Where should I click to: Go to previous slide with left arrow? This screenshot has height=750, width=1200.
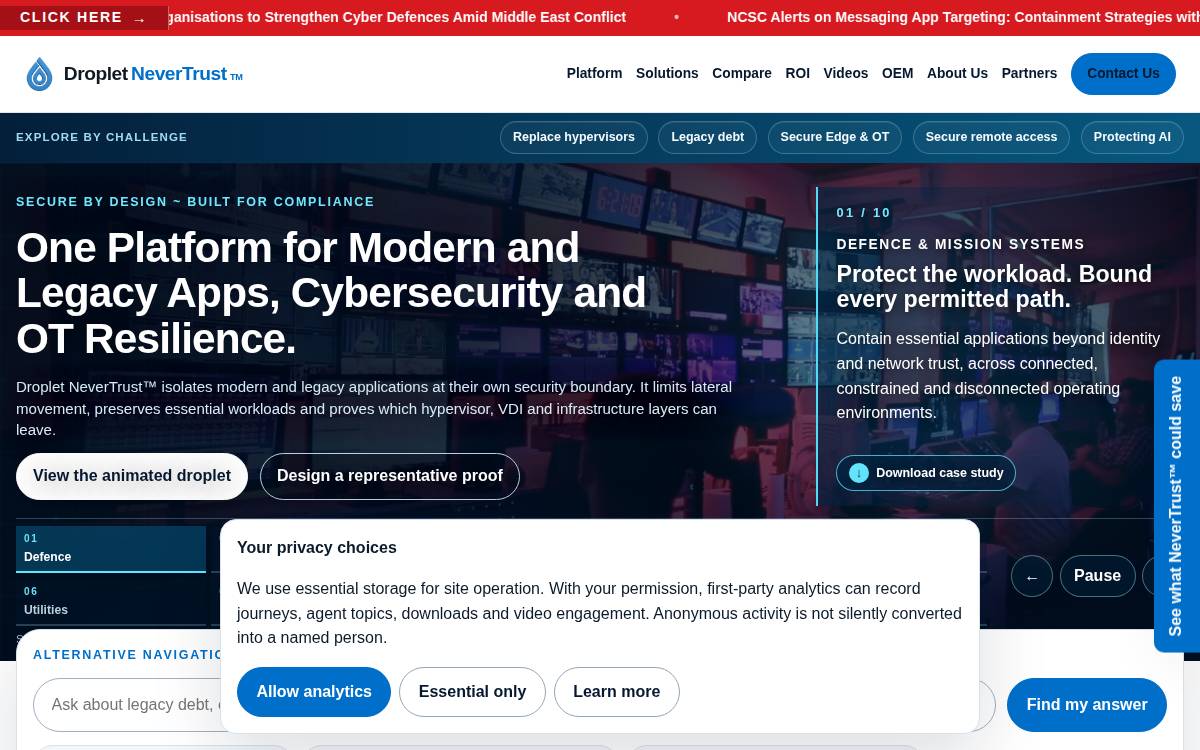tap(1032, 576)
